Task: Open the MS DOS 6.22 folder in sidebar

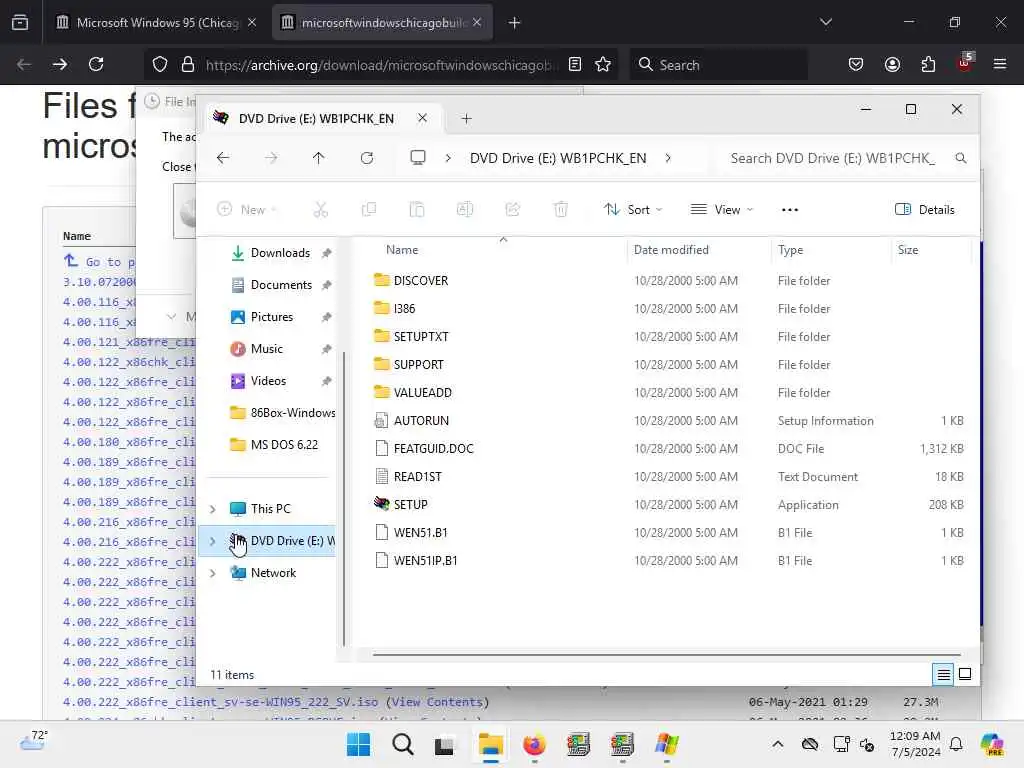Action: point(274,445)
